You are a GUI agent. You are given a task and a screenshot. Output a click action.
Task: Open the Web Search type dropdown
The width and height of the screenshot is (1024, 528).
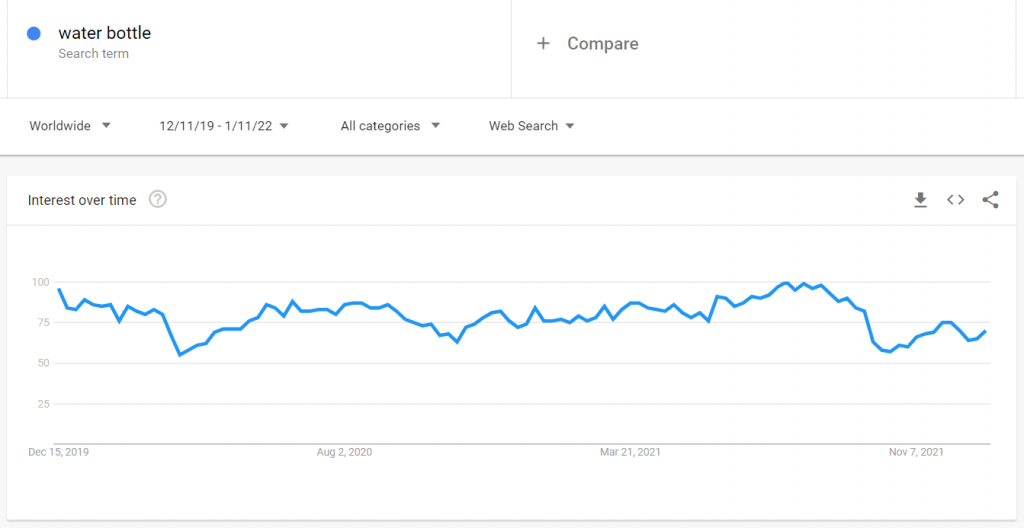532,126
